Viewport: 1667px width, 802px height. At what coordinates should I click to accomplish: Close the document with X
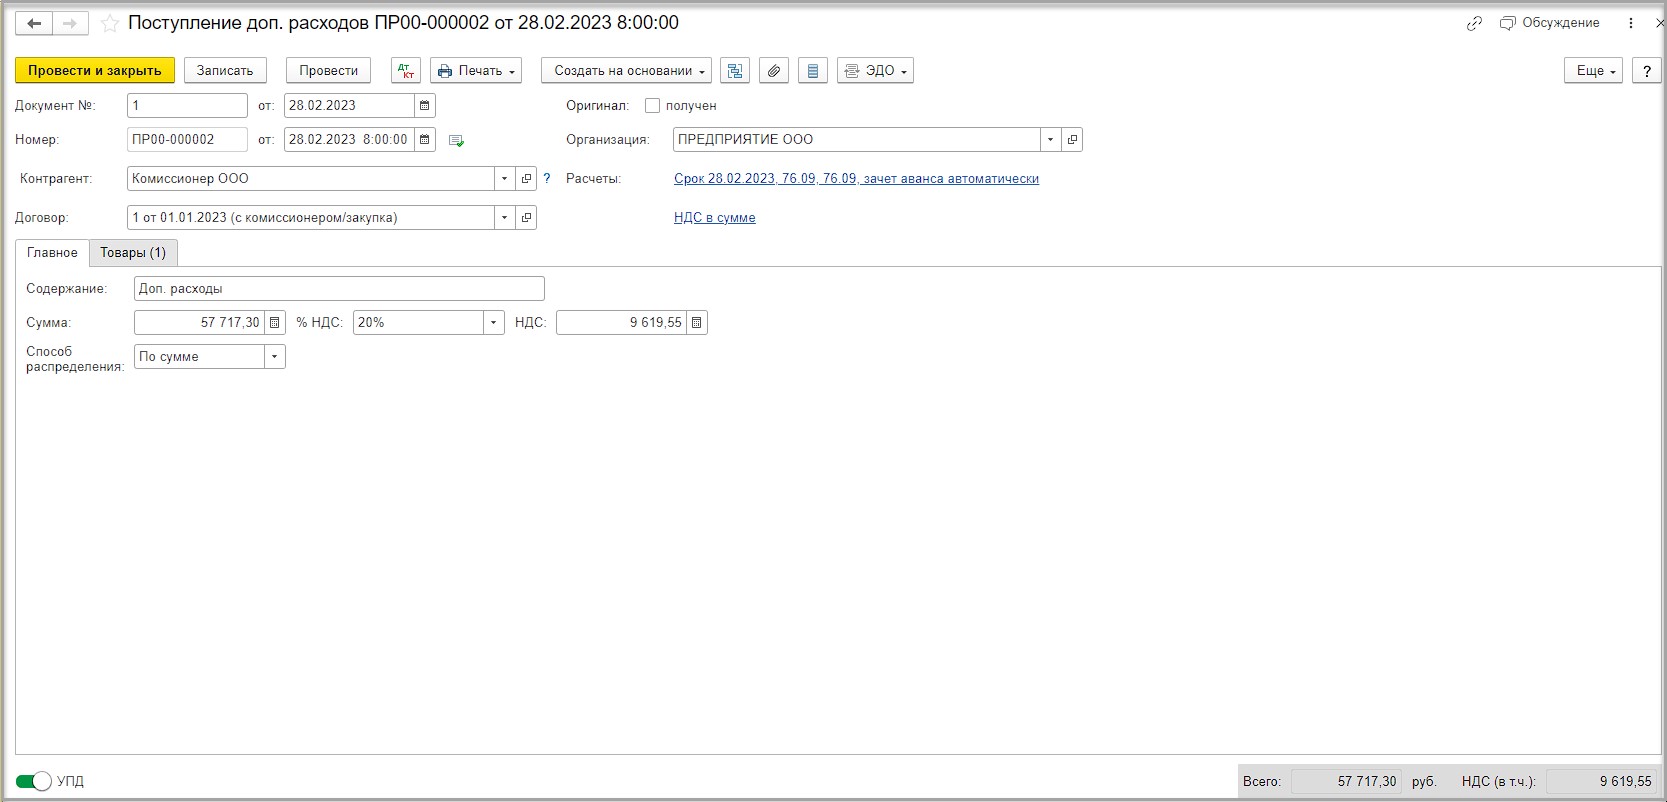pyautogui.click(x=1659, y=23)
